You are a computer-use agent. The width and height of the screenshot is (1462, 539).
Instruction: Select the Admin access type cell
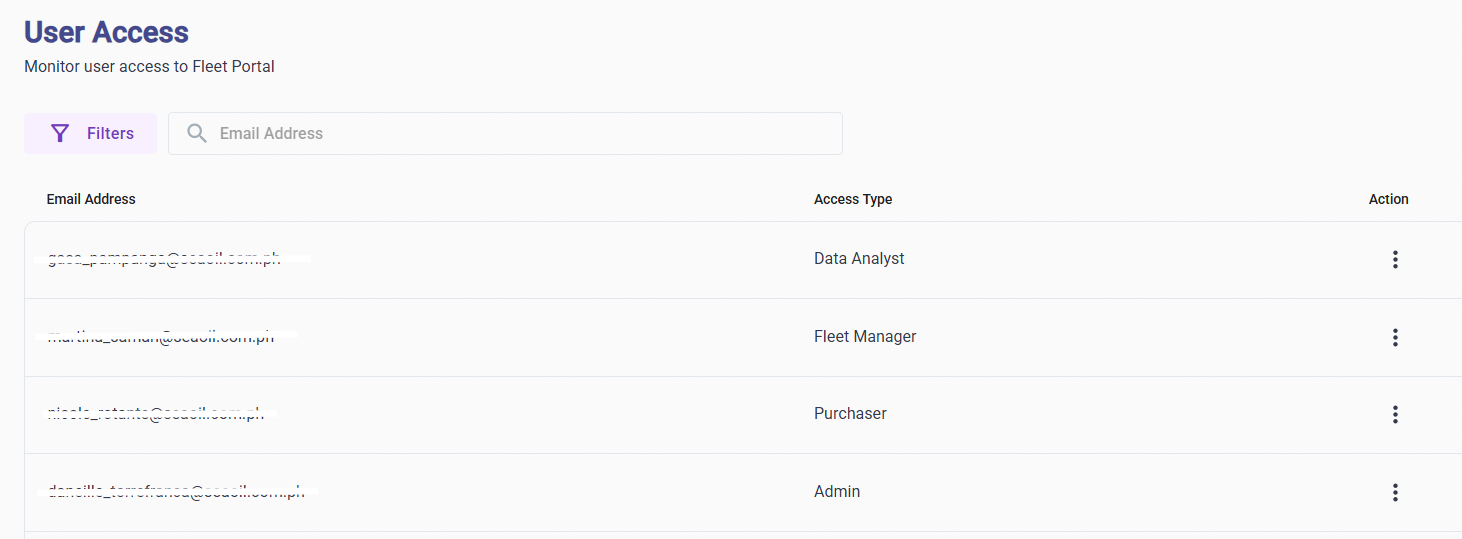click(x=837, y=492)
